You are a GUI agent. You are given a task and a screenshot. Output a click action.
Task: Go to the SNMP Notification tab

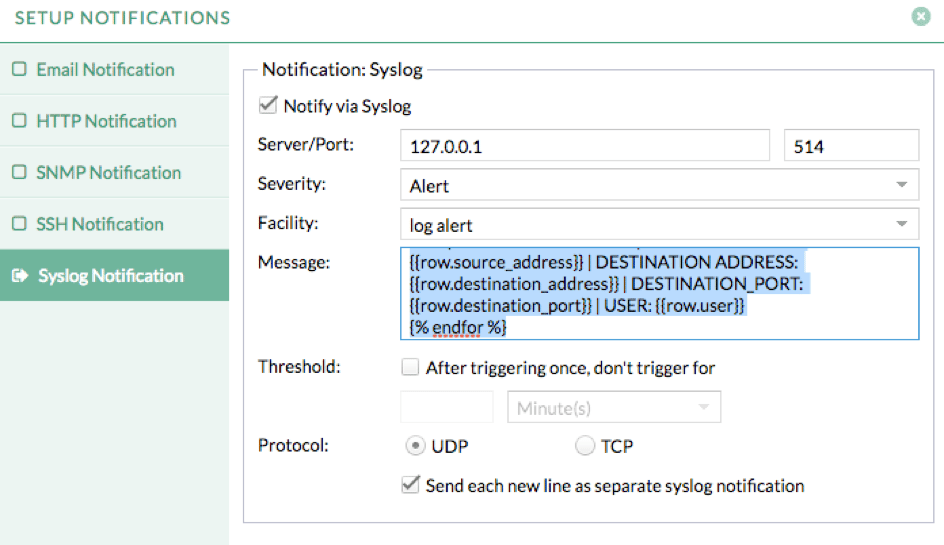(x=108, y=173)
